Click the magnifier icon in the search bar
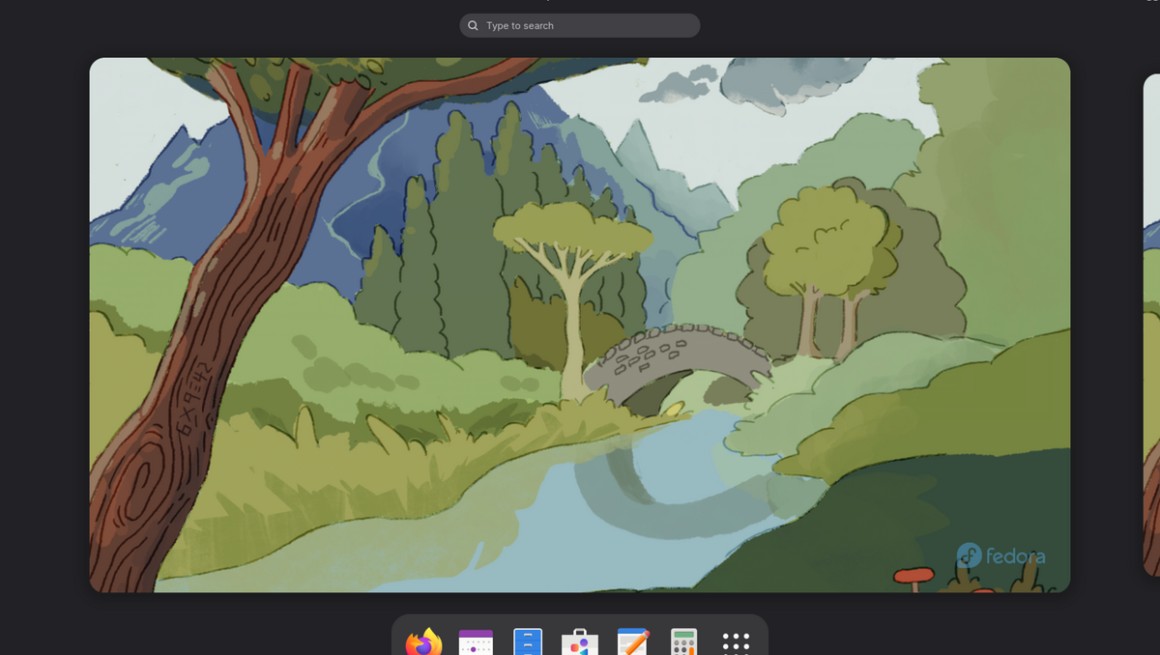The height and width of the screenshot is (655, 1160). tap(473, 26)
